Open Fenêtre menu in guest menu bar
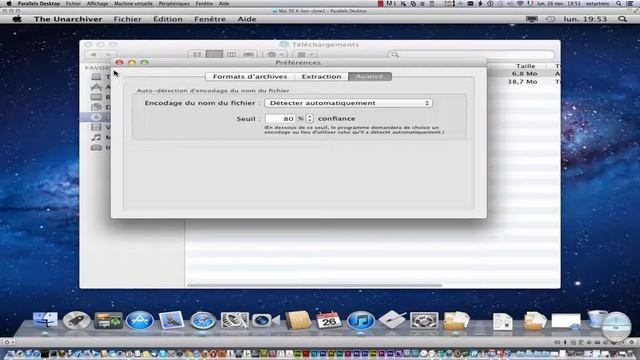 [x=210, y=19]
